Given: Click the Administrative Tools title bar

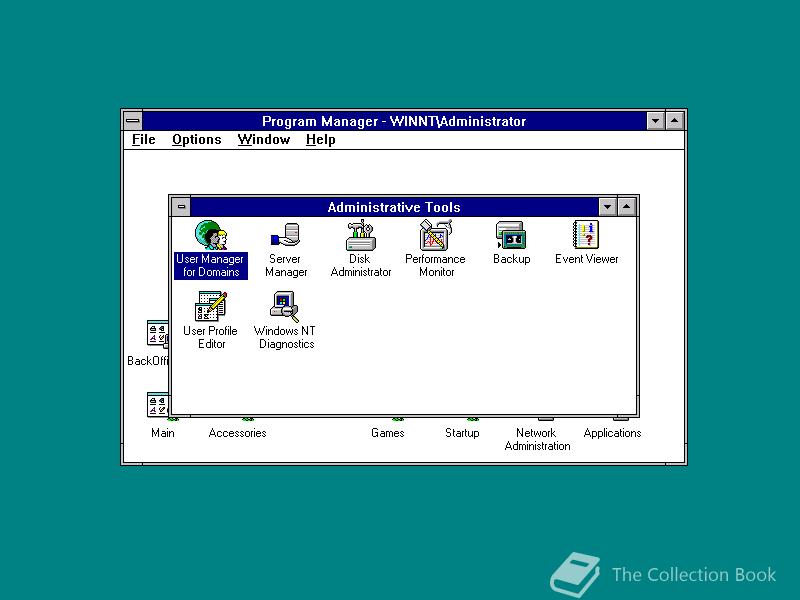Looking at the screenshot, I should click(x=394, y=207).
